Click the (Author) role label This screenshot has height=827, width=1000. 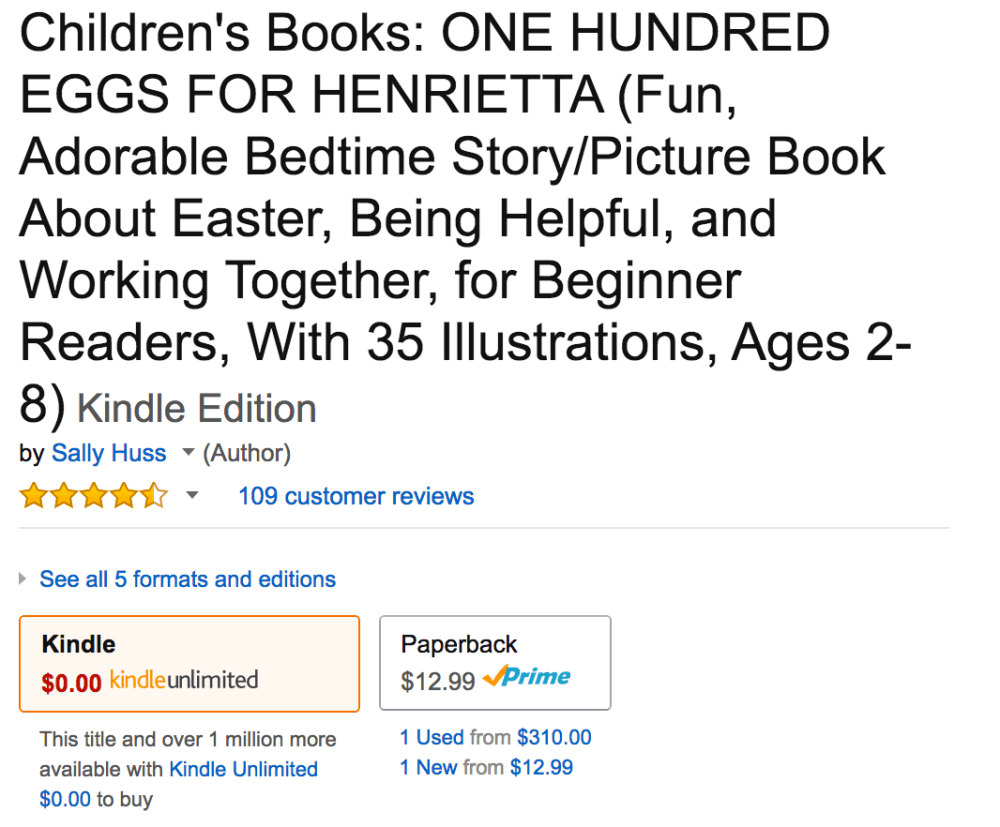pos(247,454)
